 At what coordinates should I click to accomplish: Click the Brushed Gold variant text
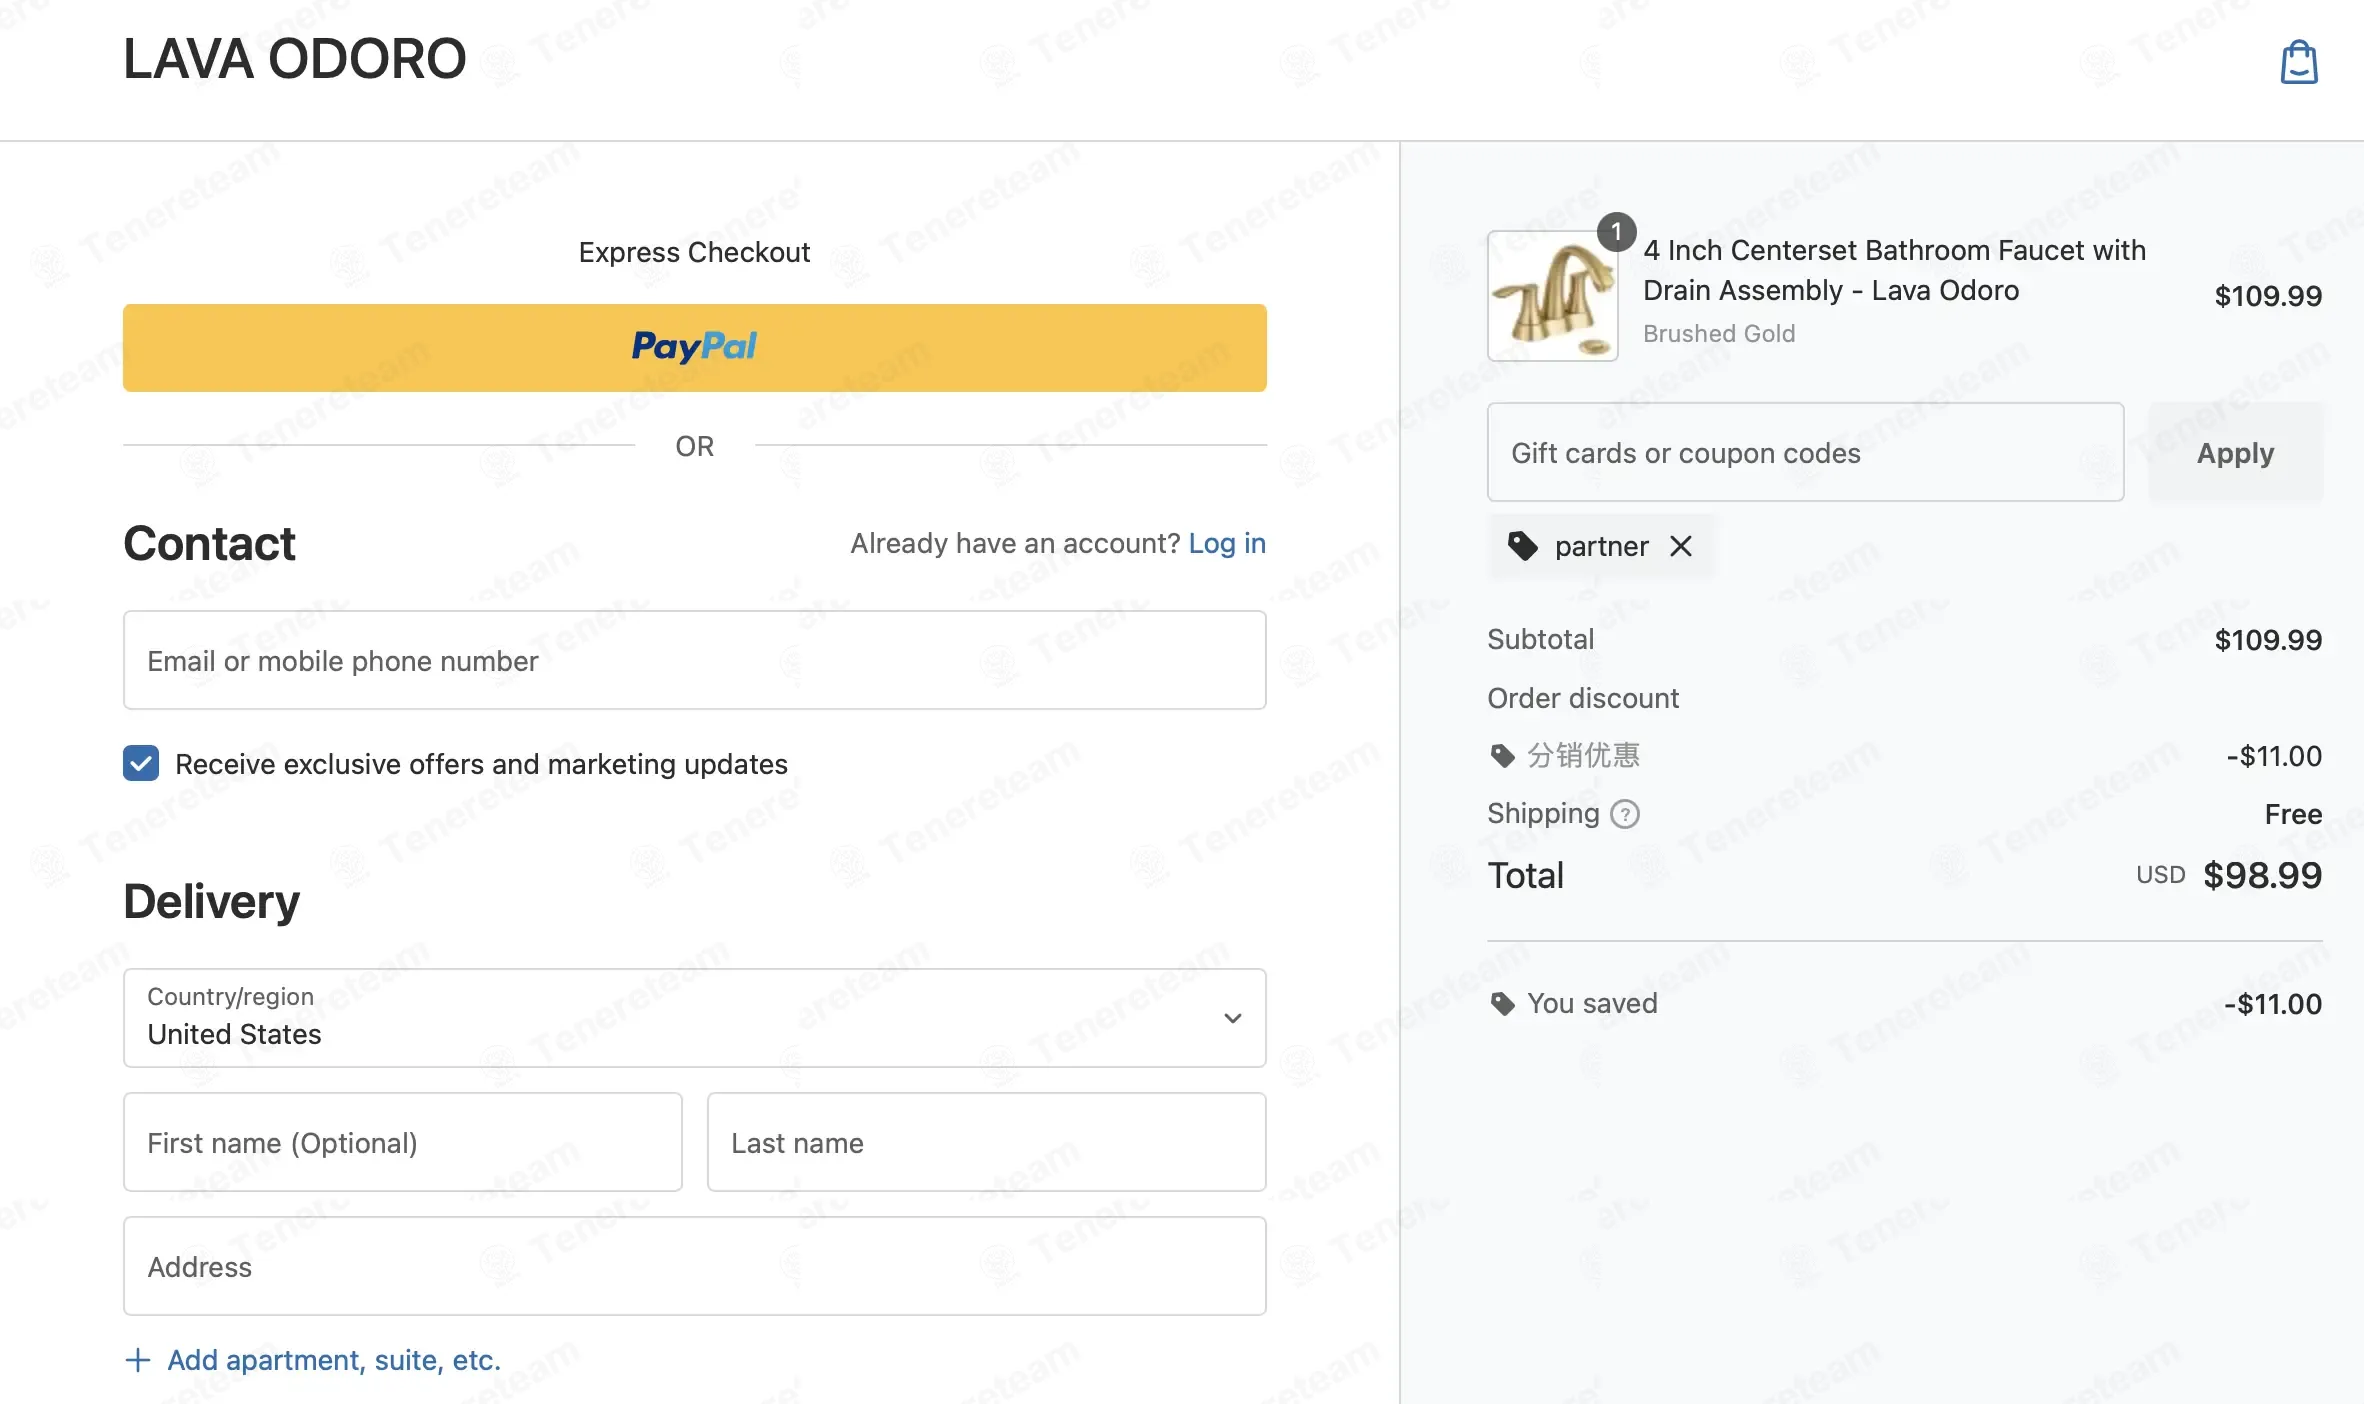1719,334
